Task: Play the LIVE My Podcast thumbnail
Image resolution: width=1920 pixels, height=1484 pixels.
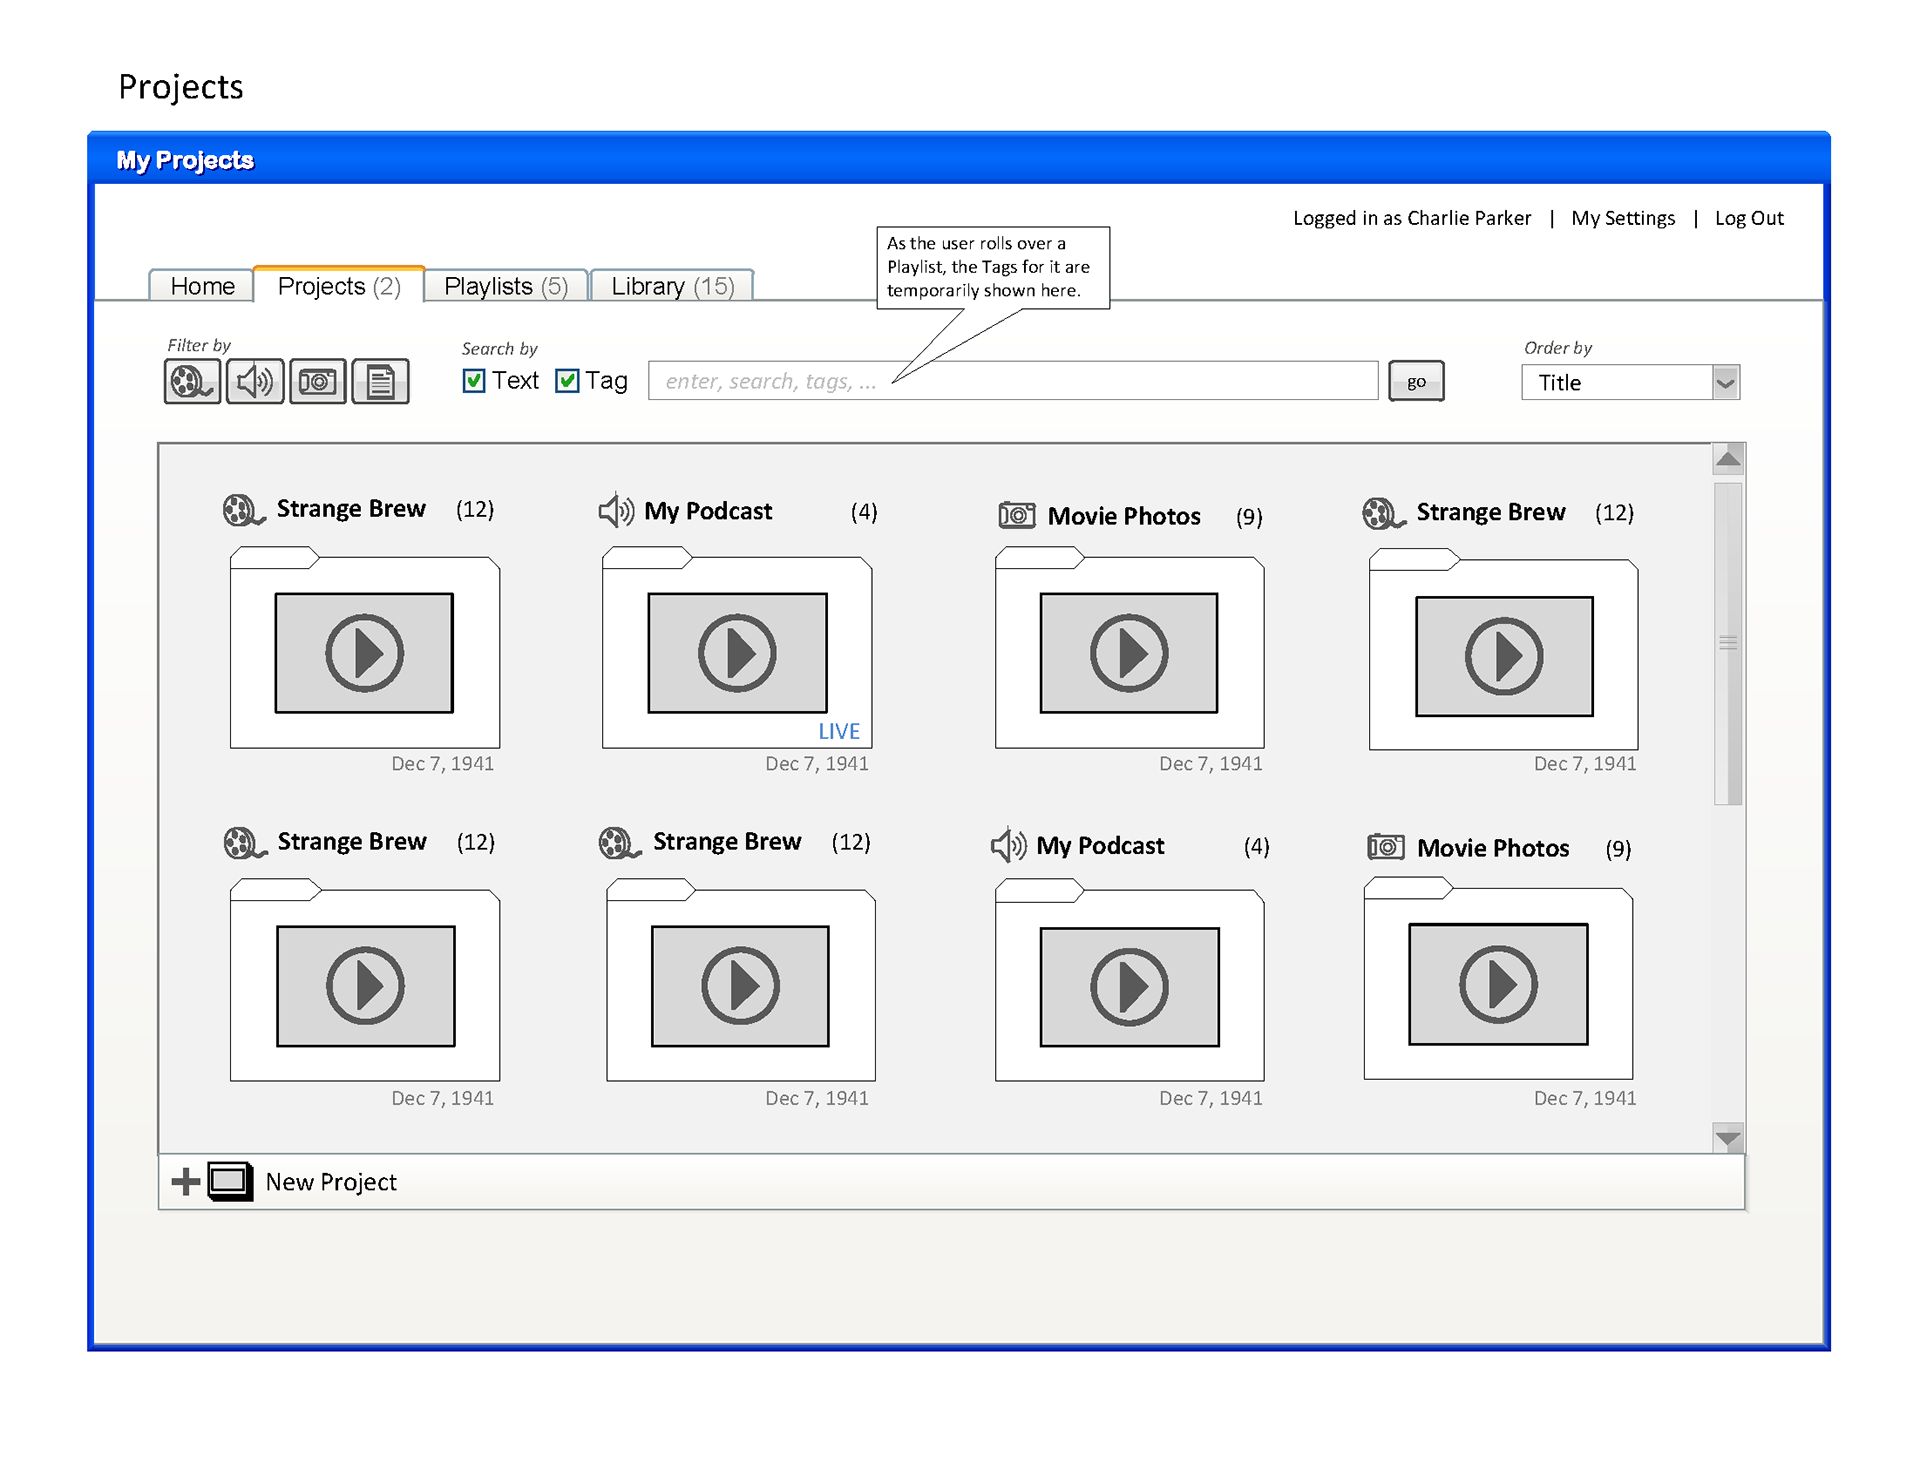Action: [737, 653]
